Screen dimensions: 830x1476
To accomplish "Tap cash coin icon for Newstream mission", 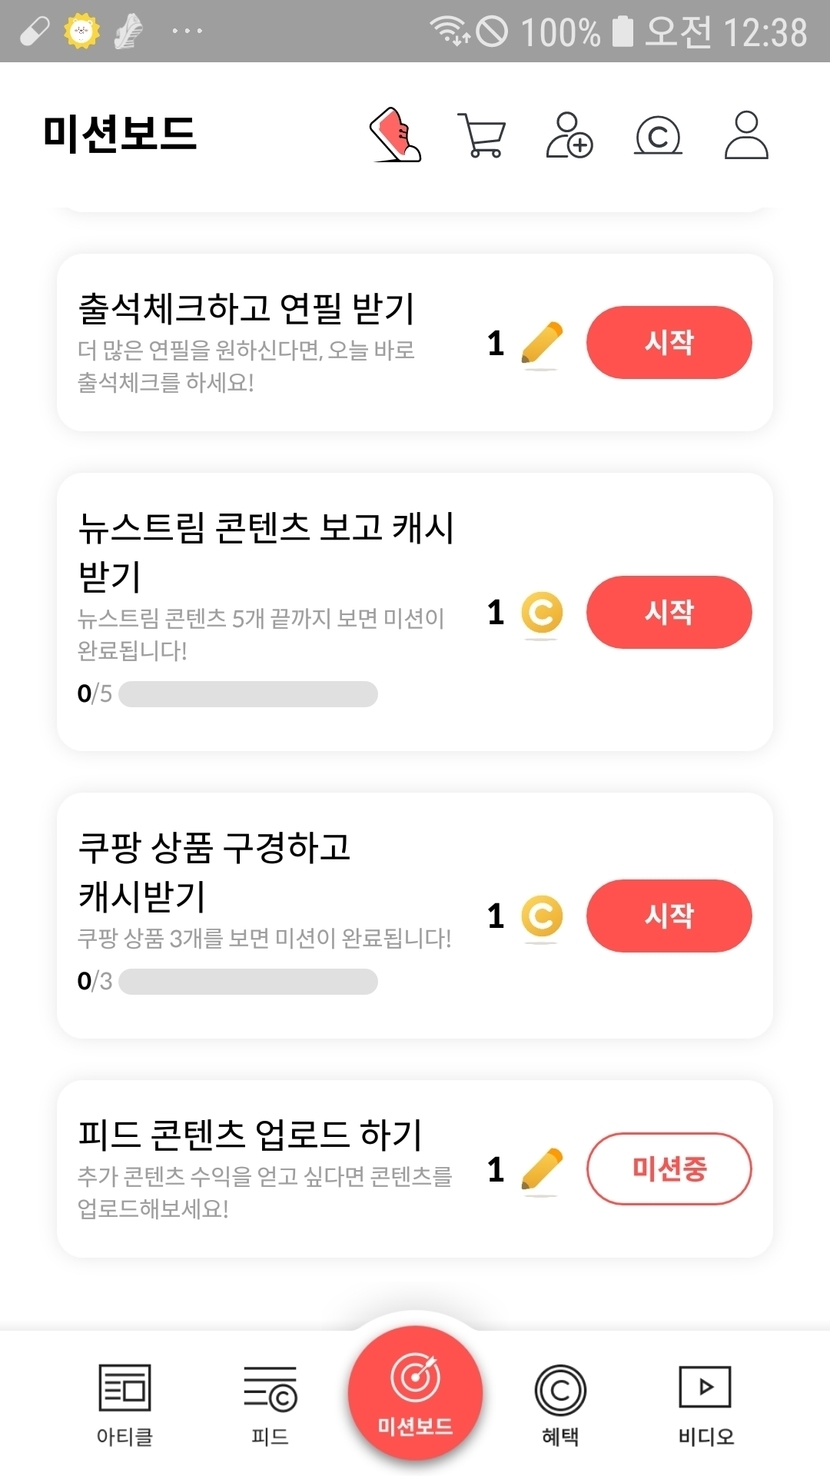I will click(x=542, y=613).
